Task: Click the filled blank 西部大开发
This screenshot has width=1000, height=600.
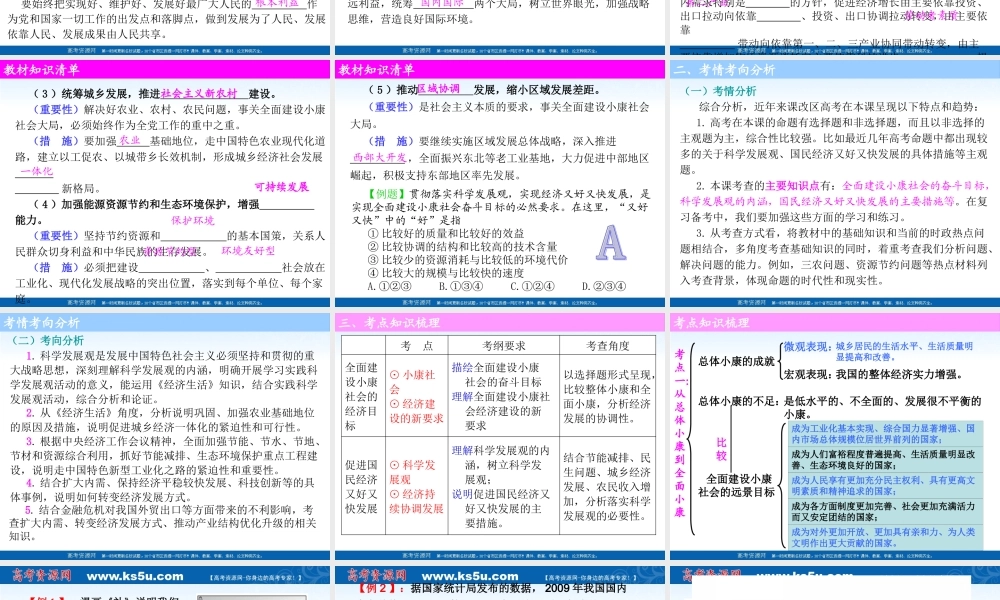Action: click(380, 157)
